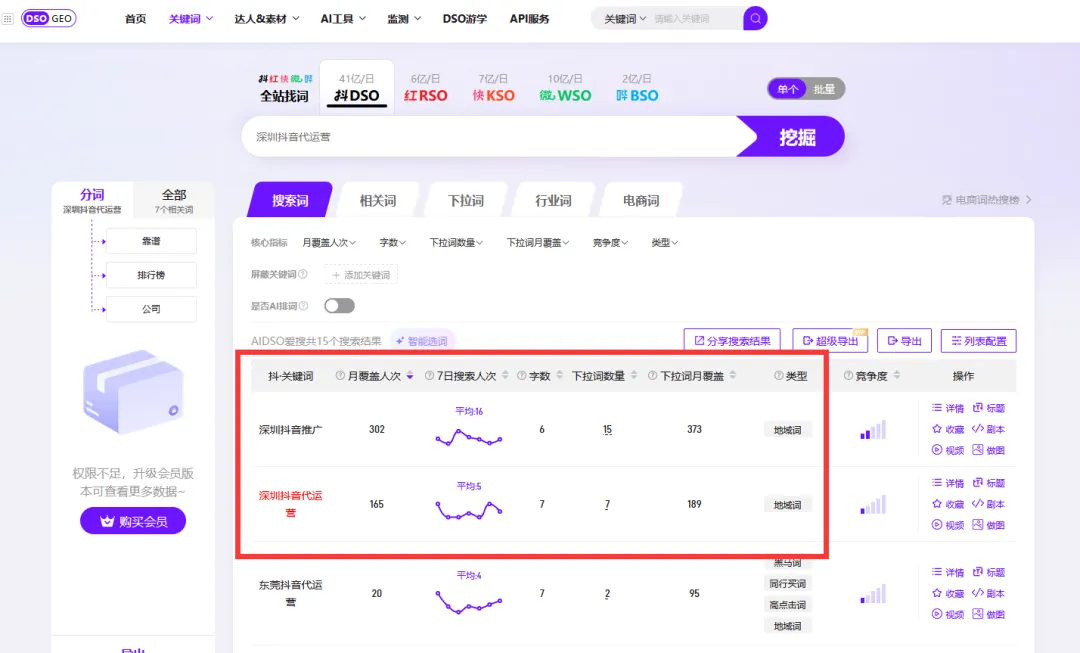Toggle descending sort on 月覆盖人次 column

410,375
